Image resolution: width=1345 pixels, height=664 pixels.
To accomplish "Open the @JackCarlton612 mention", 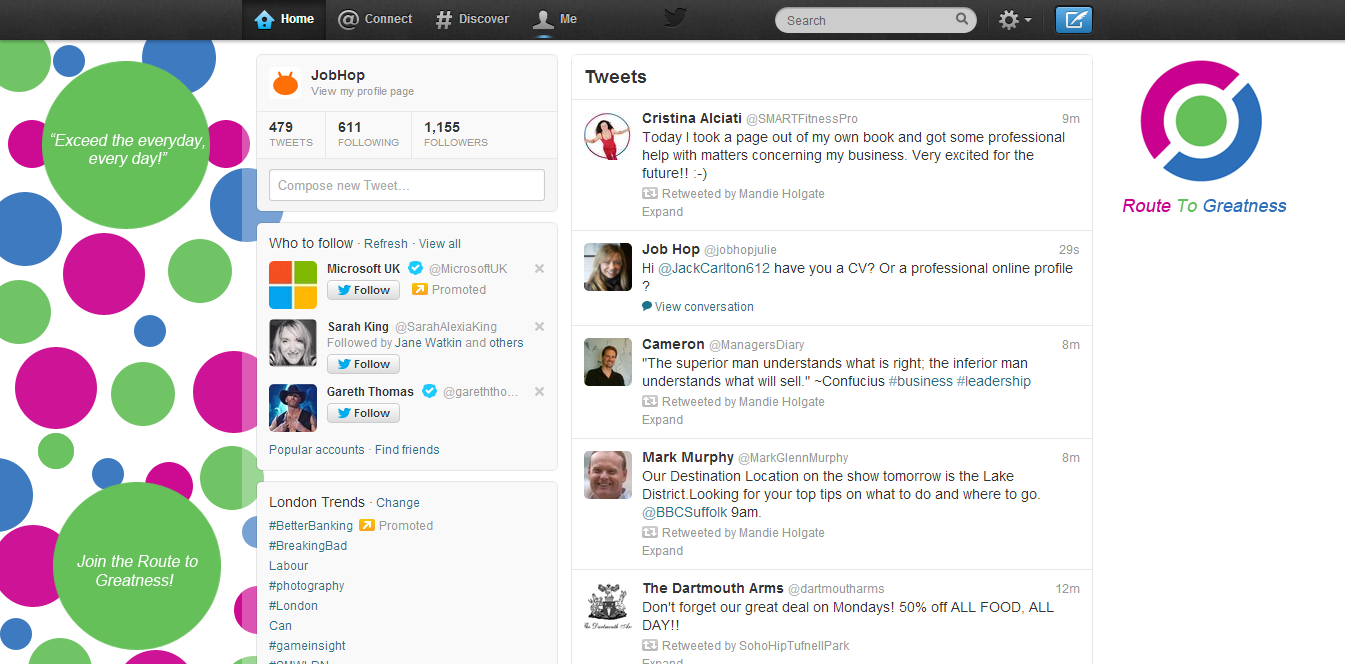I will tap(715, 268).
